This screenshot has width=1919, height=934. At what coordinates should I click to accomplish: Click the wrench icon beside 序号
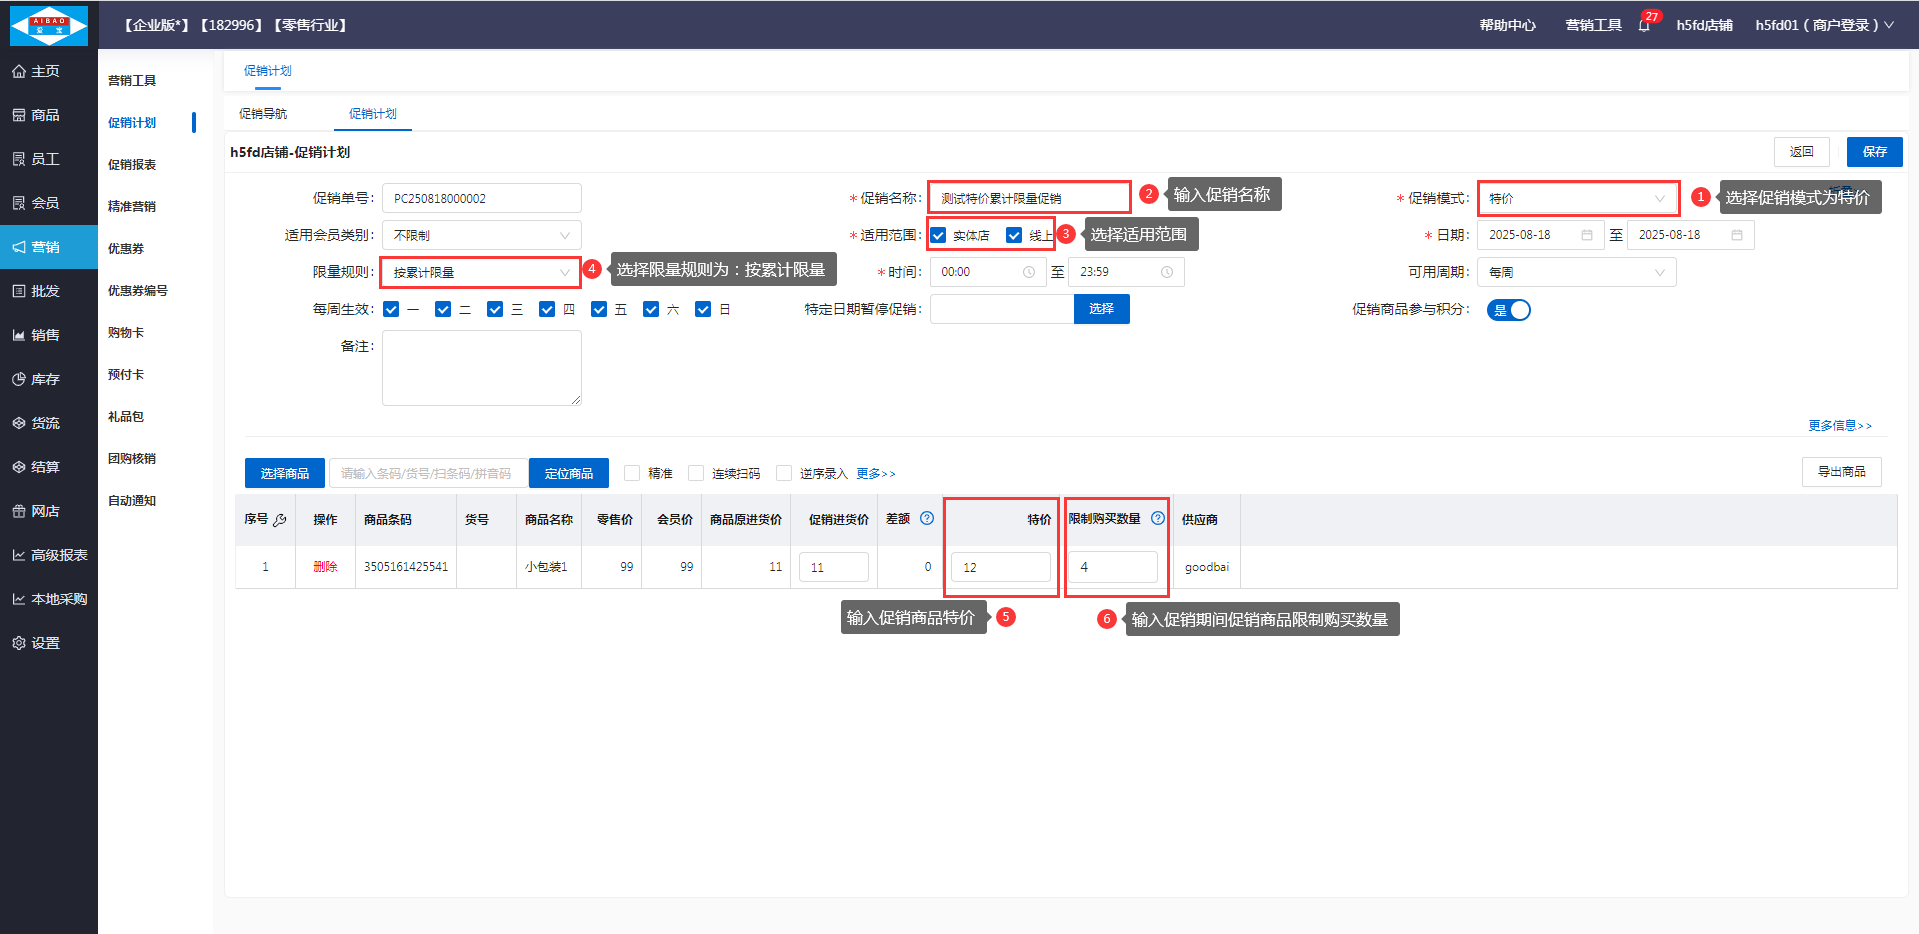click(x=280, y=520)
